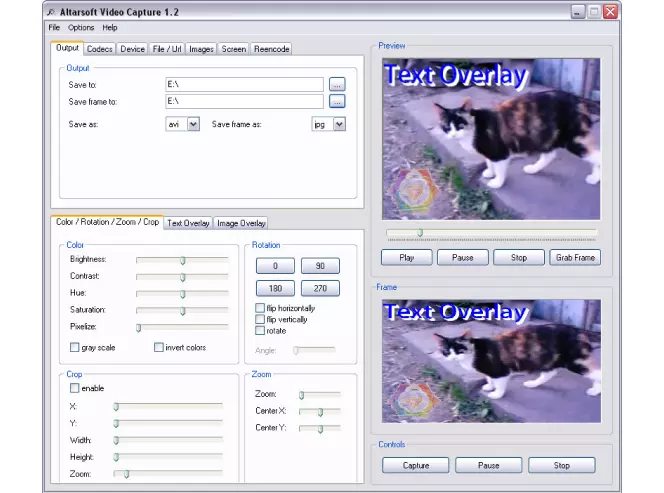
Task: Open the Image Overlay tab
Action: pos(241,223)
